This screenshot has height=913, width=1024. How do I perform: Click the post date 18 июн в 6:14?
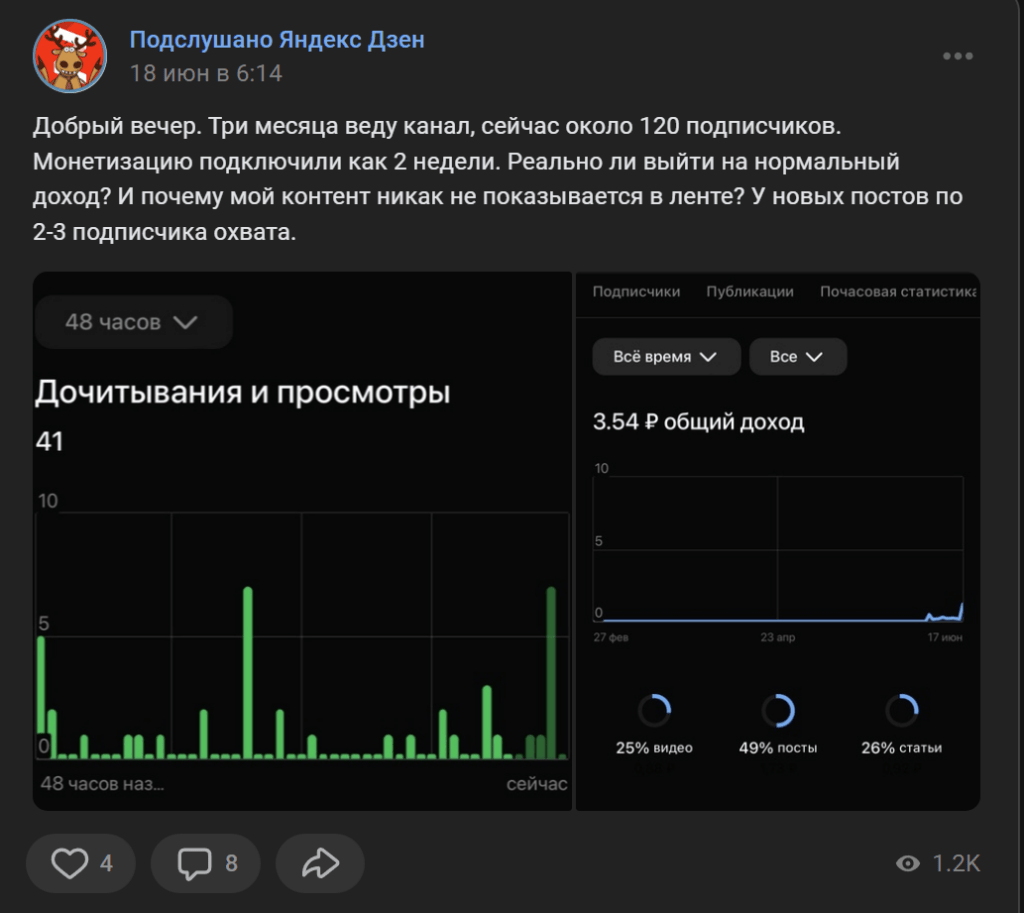pyautogui.click(x=206, y=73)
